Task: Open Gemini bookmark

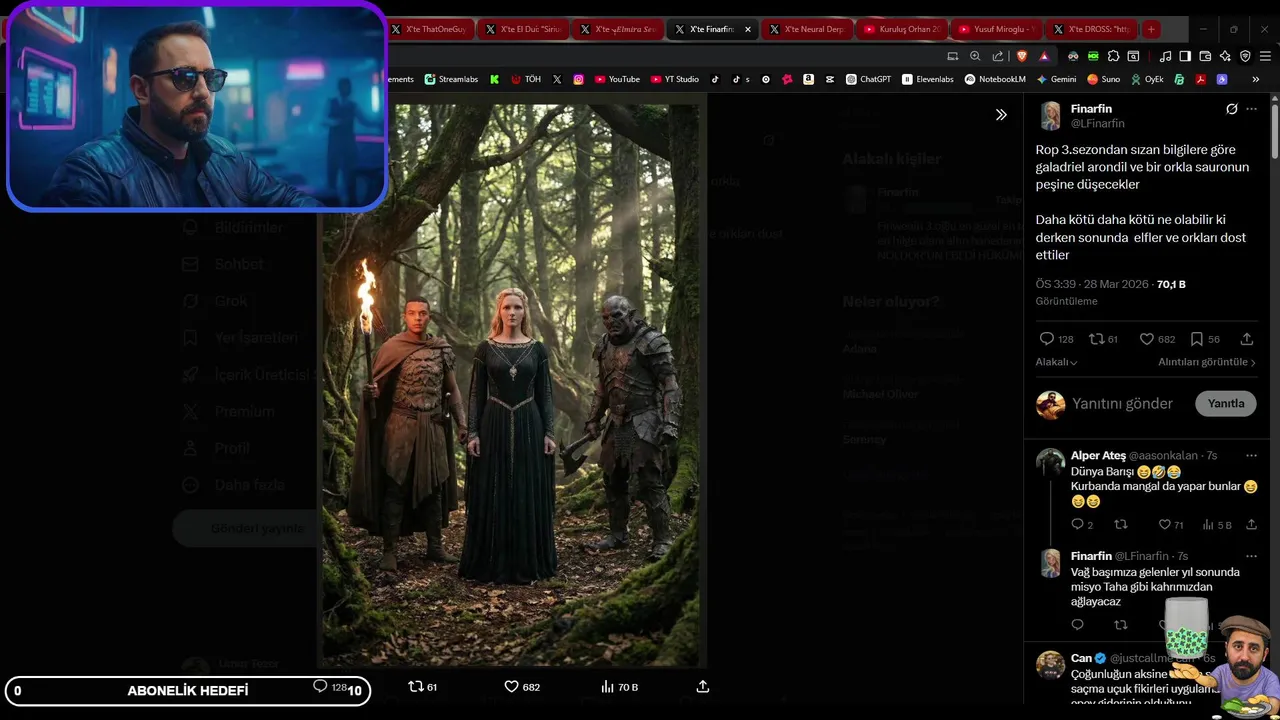Action: coord(1057,79)
